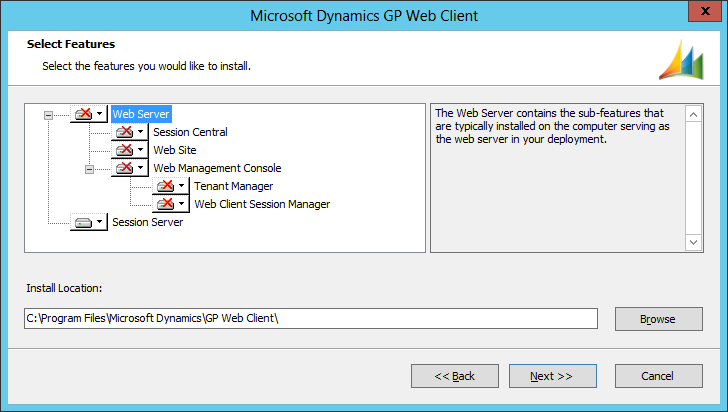This screenshot has height=412, width=728.
Task: Select Session Central in the feature tree
Action: click(190, 132)
